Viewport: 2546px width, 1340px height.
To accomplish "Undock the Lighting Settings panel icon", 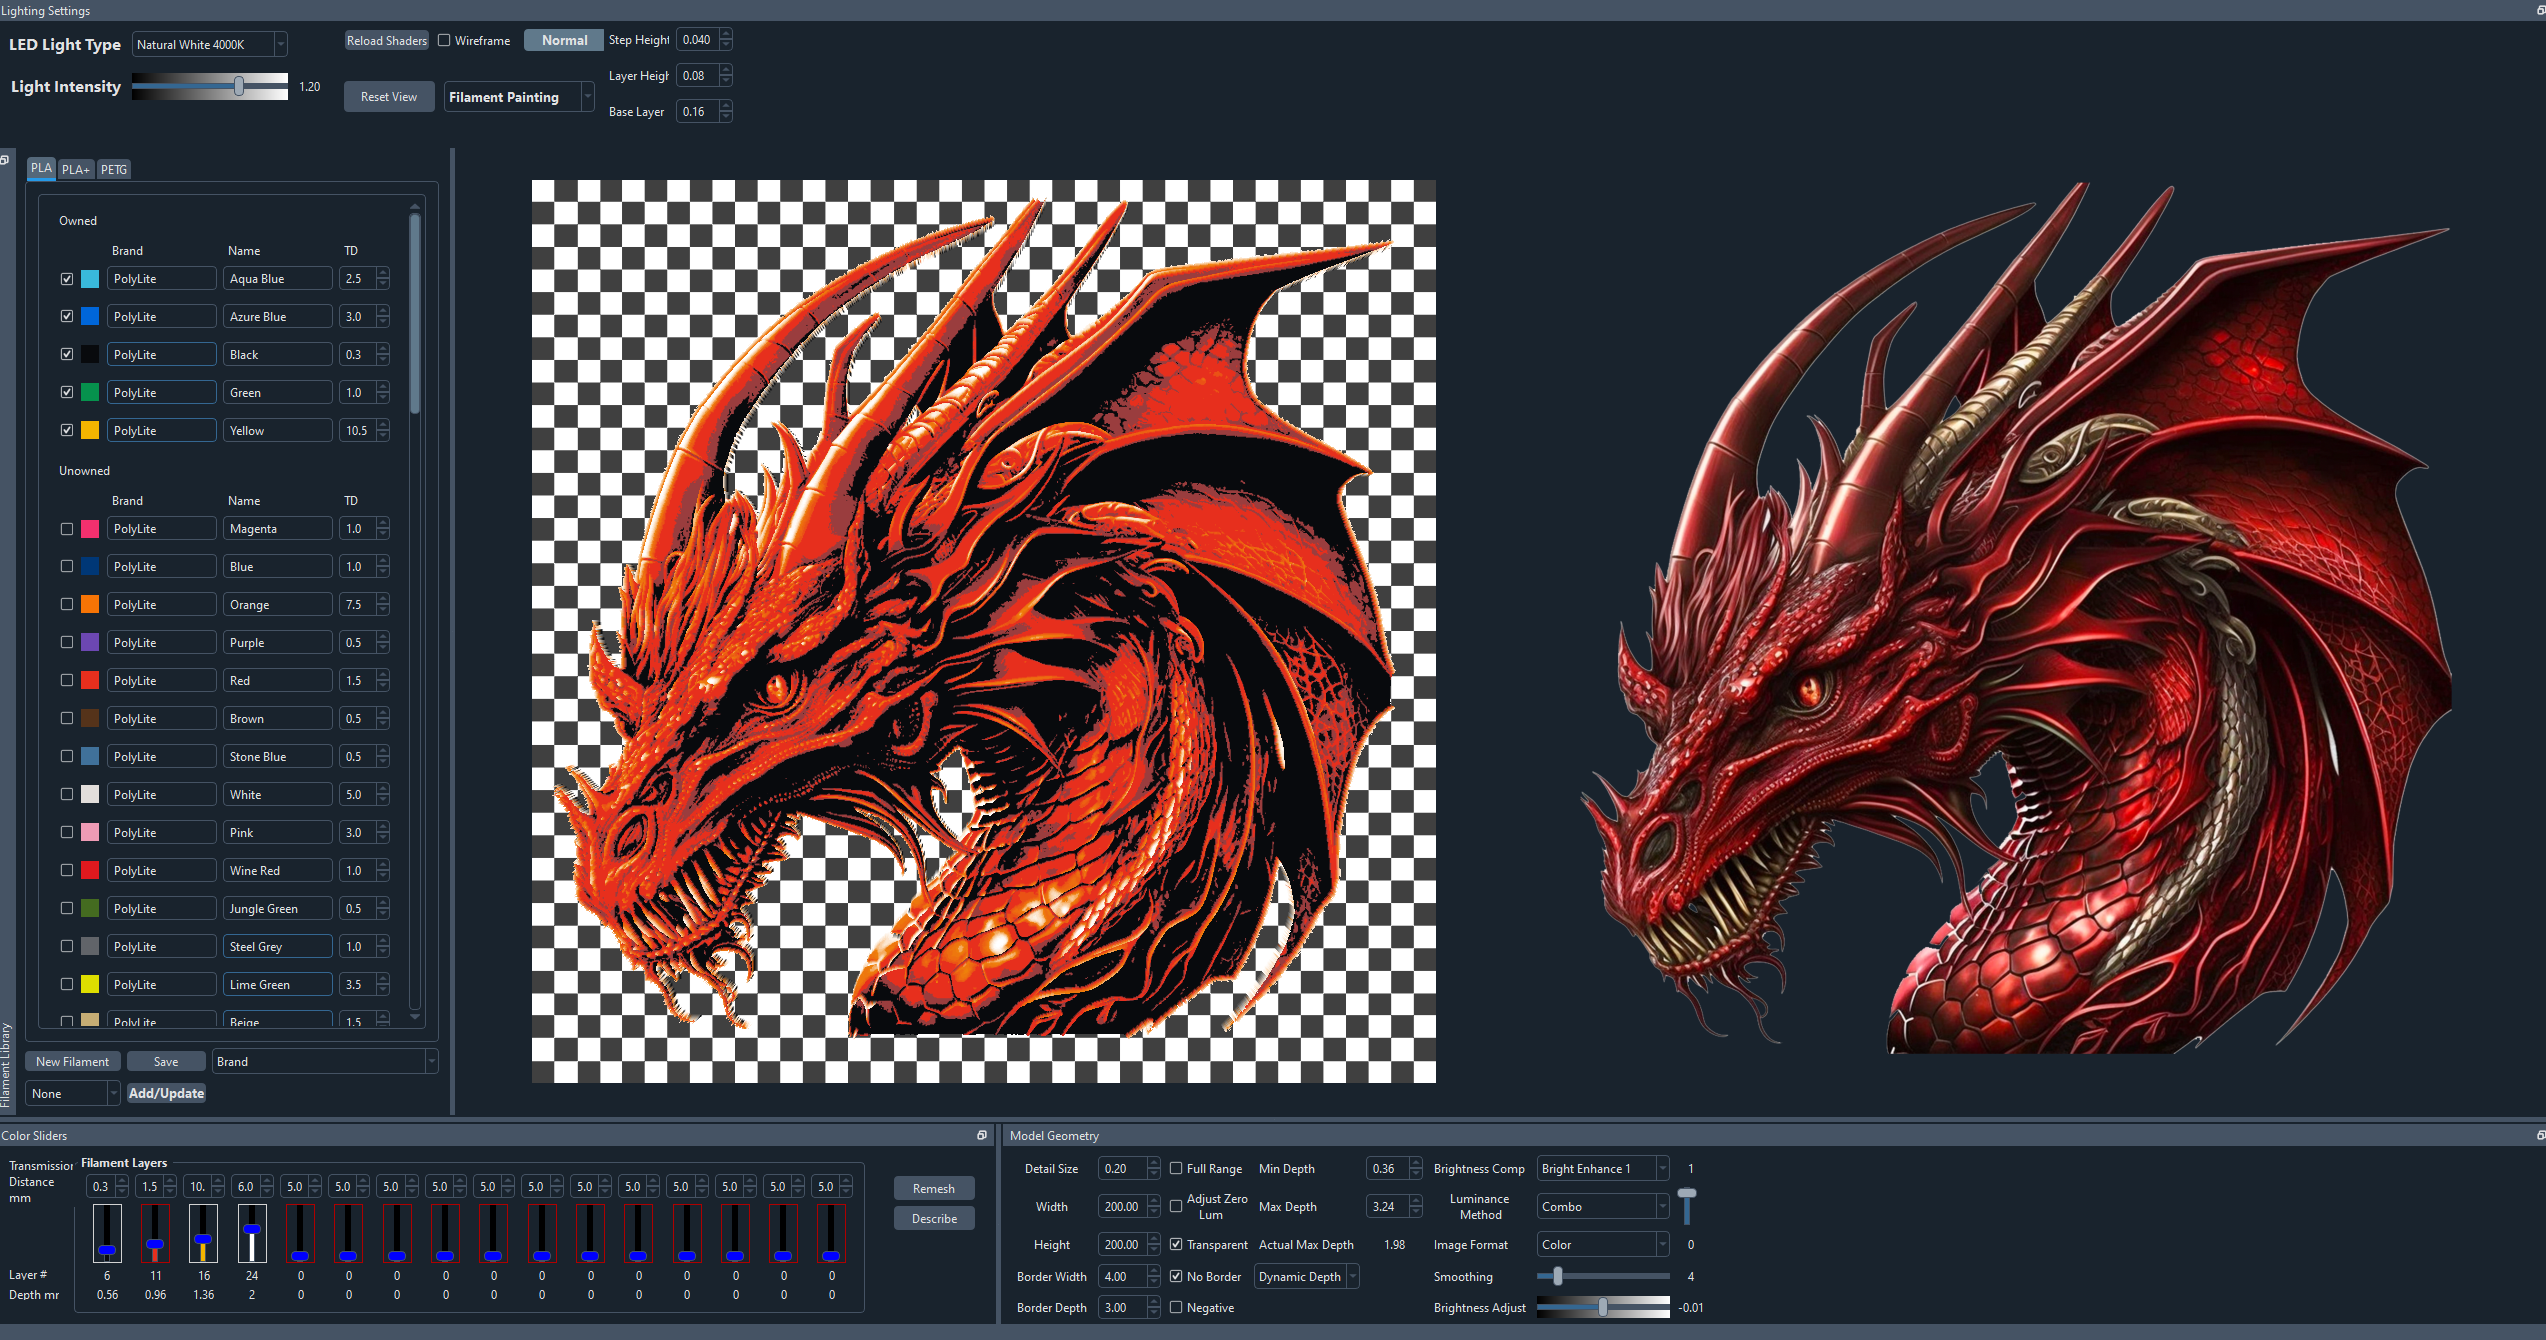I will pos(2540,10).
